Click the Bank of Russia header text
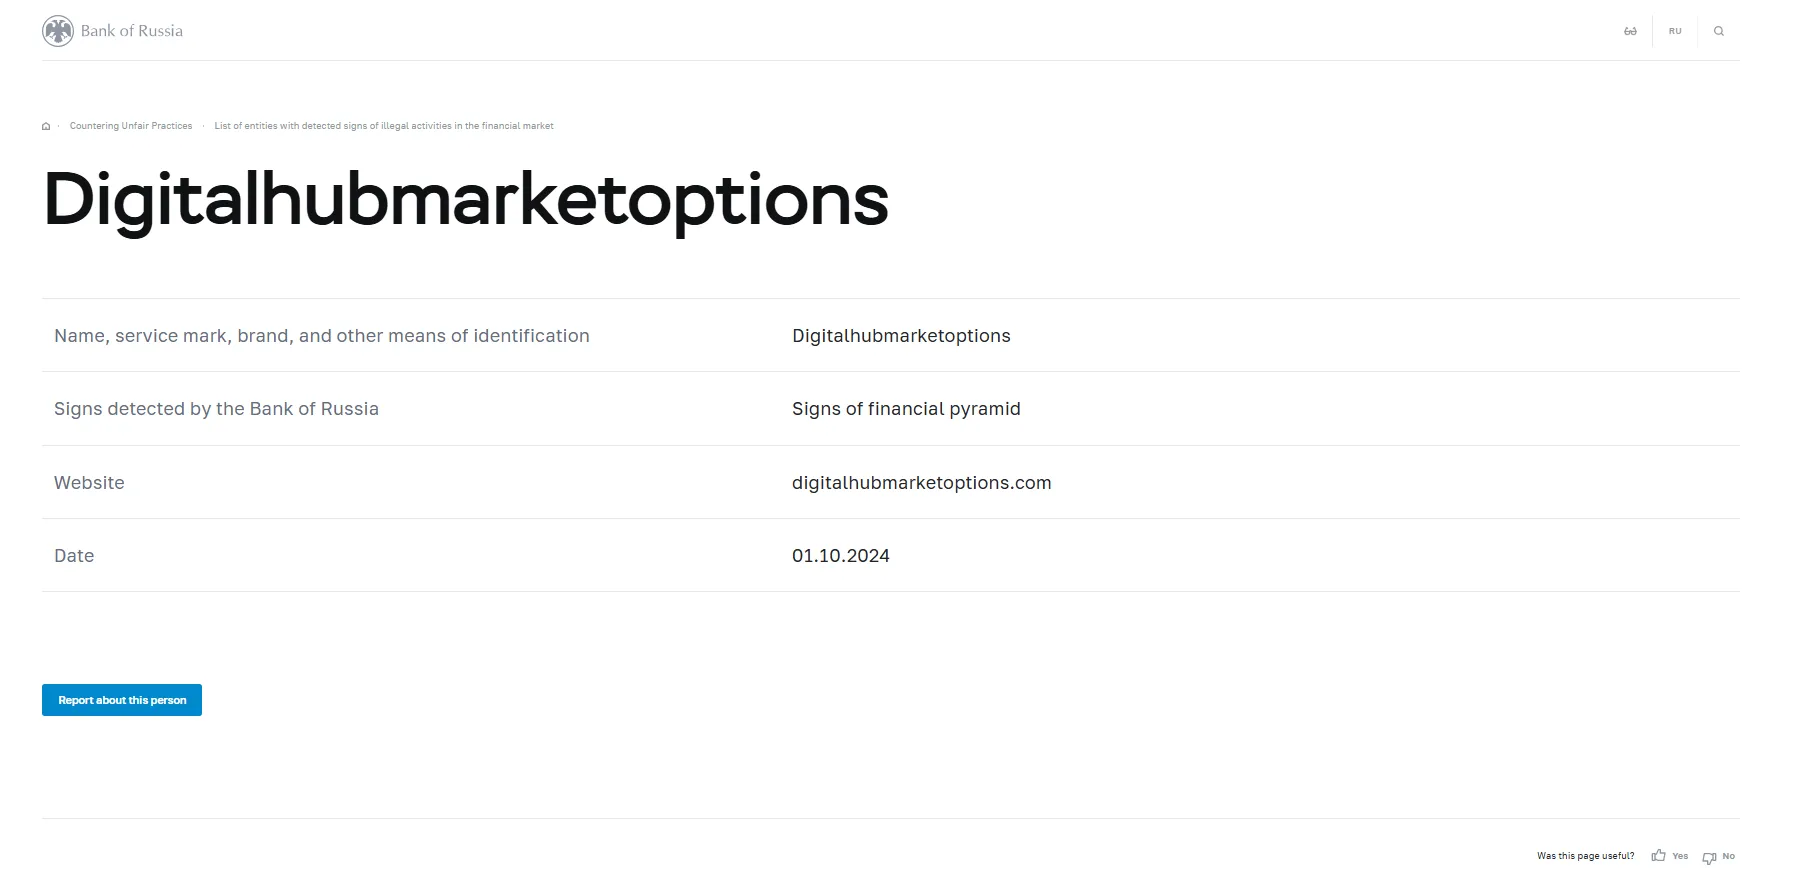 pos(132,31)
